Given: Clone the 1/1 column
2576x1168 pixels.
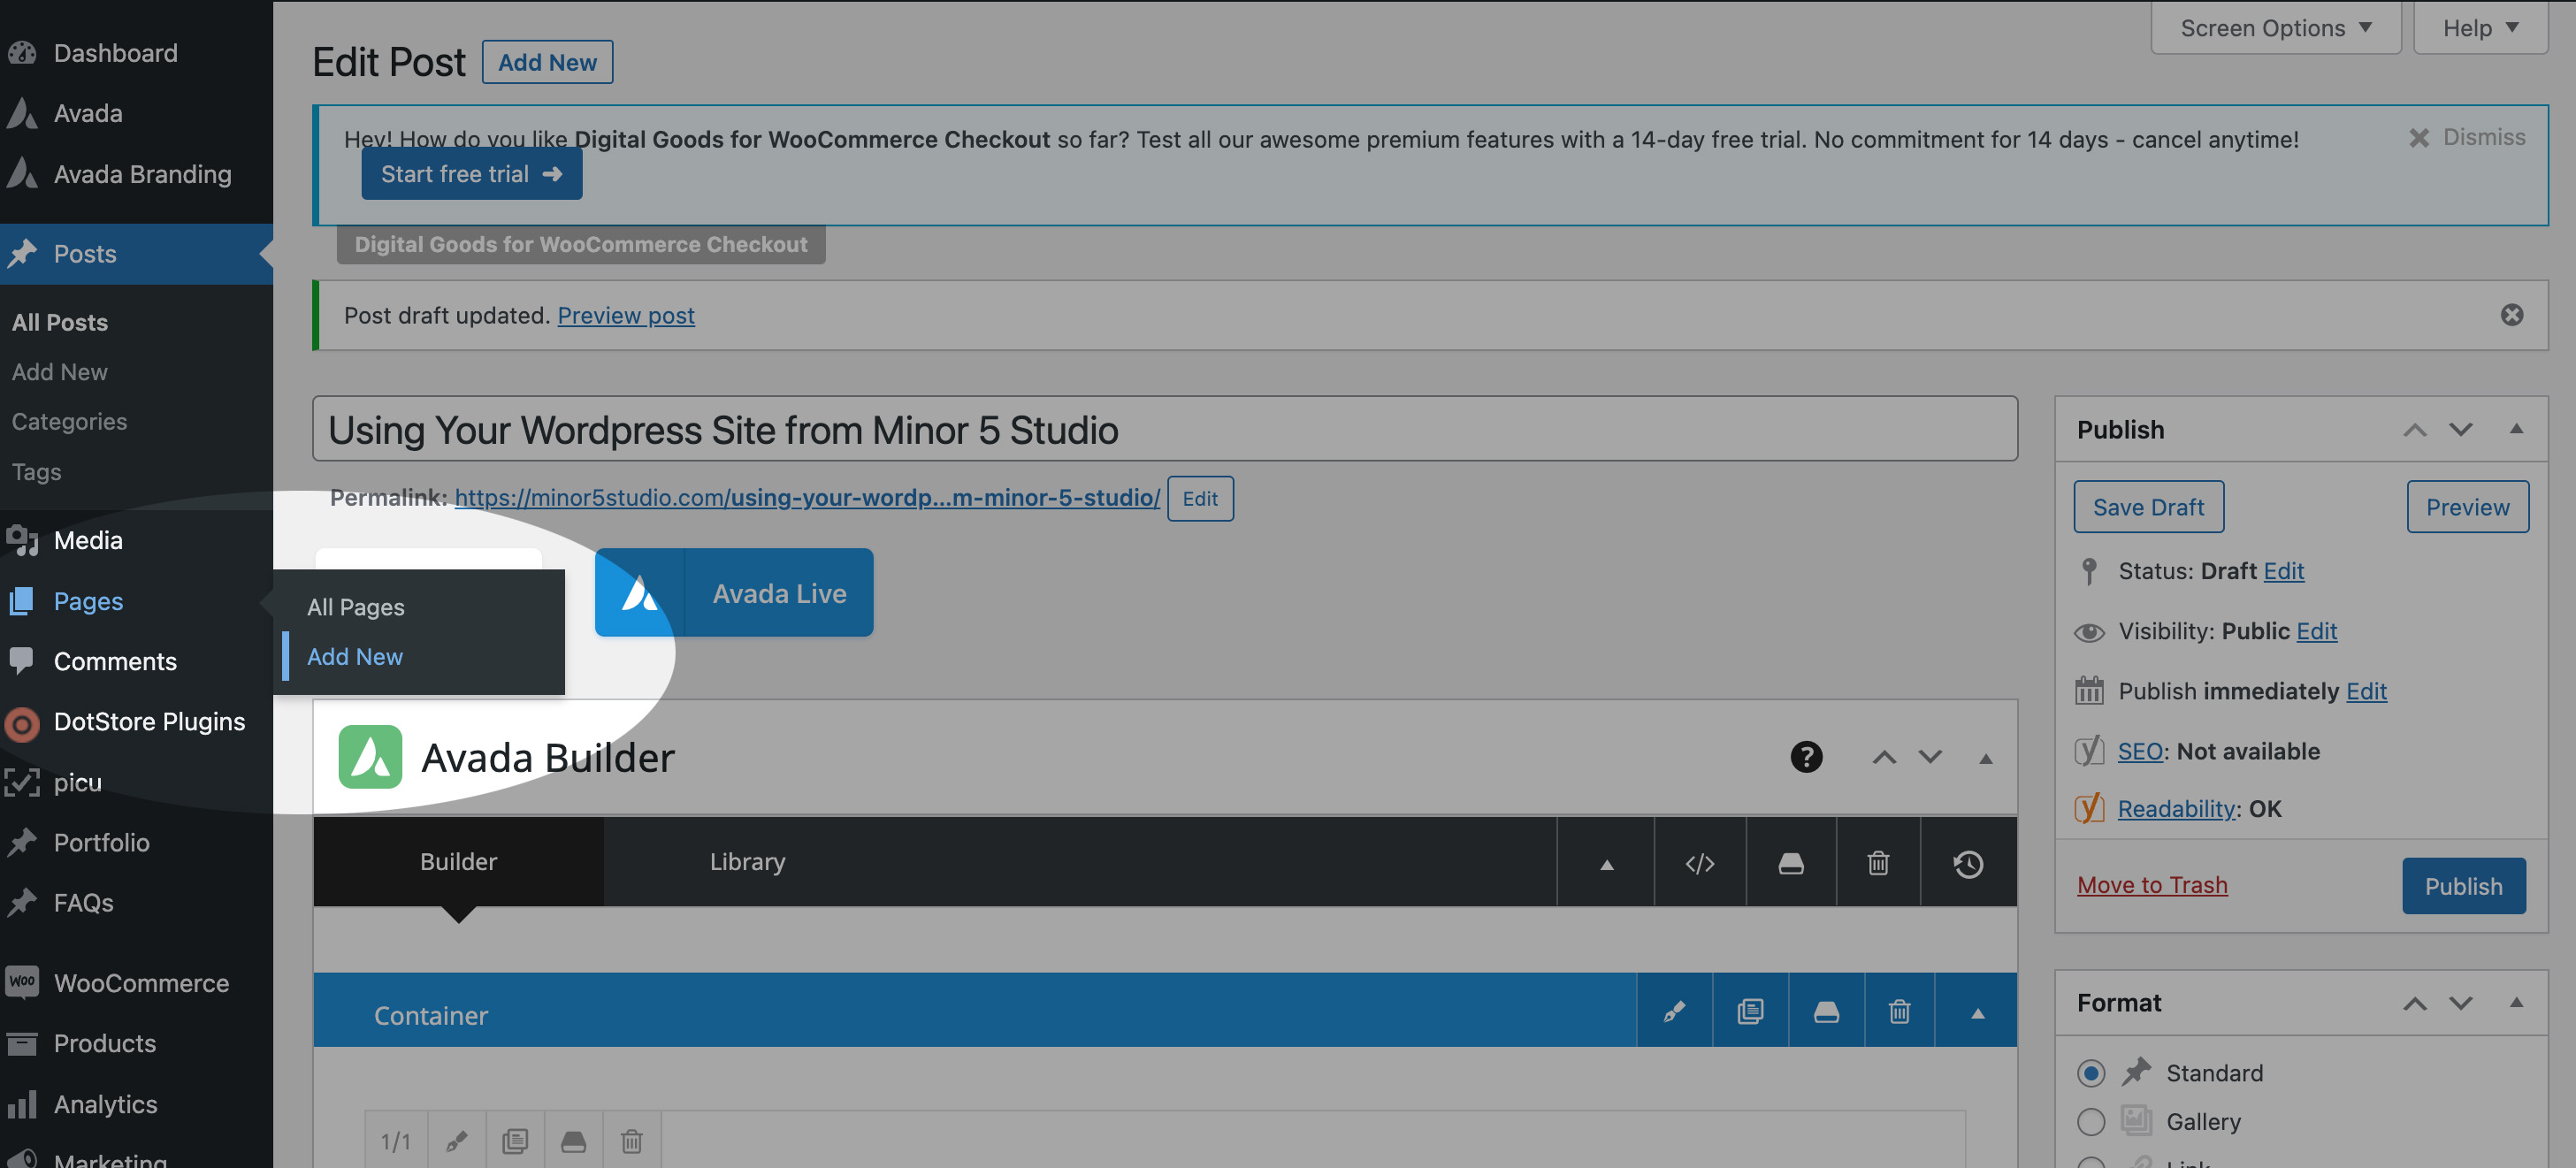Looking at the screenshot, I should pos(515,1140).
